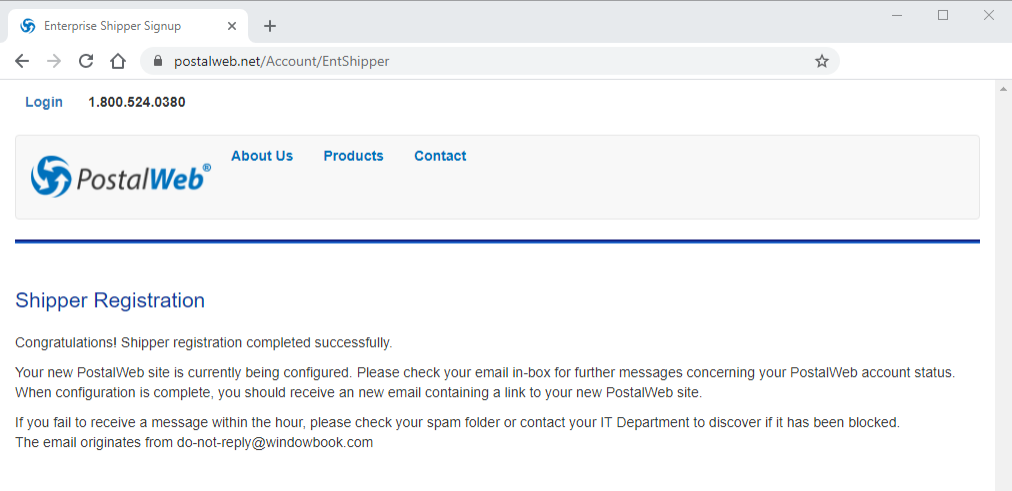The height and width of the screenshot is (491, 1012).
Task: Close the Enterprise Shipper Signup tab
Action: (x=232, y=26)
